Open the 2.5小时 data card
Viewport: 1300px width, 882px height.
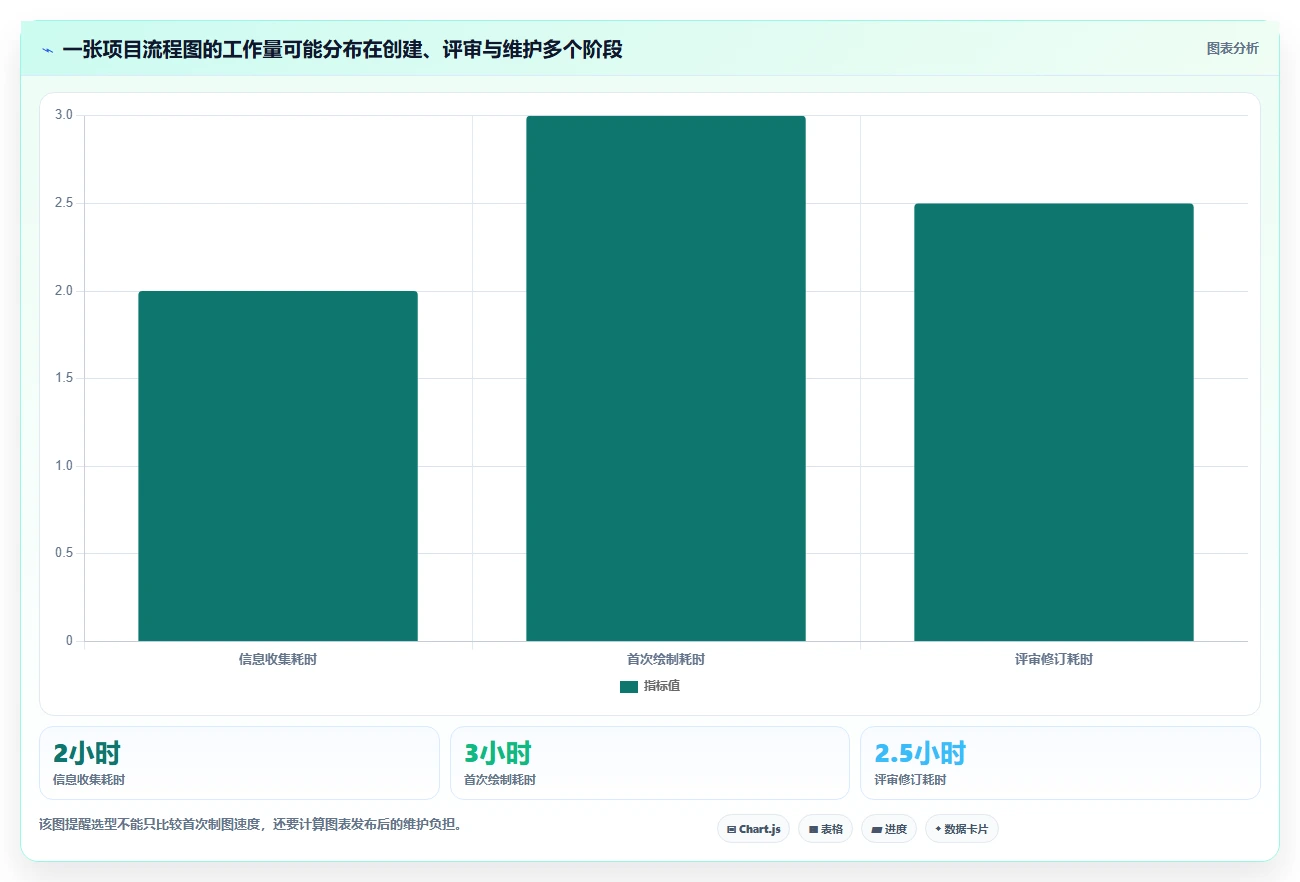1060,763
